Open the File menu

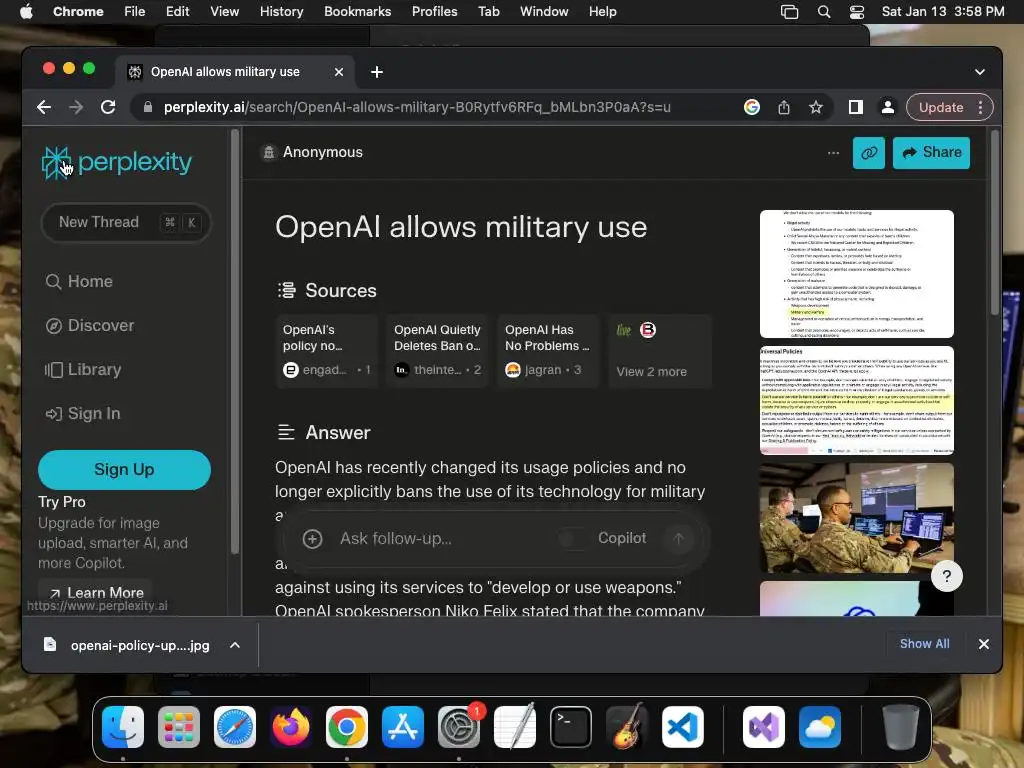coord(135,12)
